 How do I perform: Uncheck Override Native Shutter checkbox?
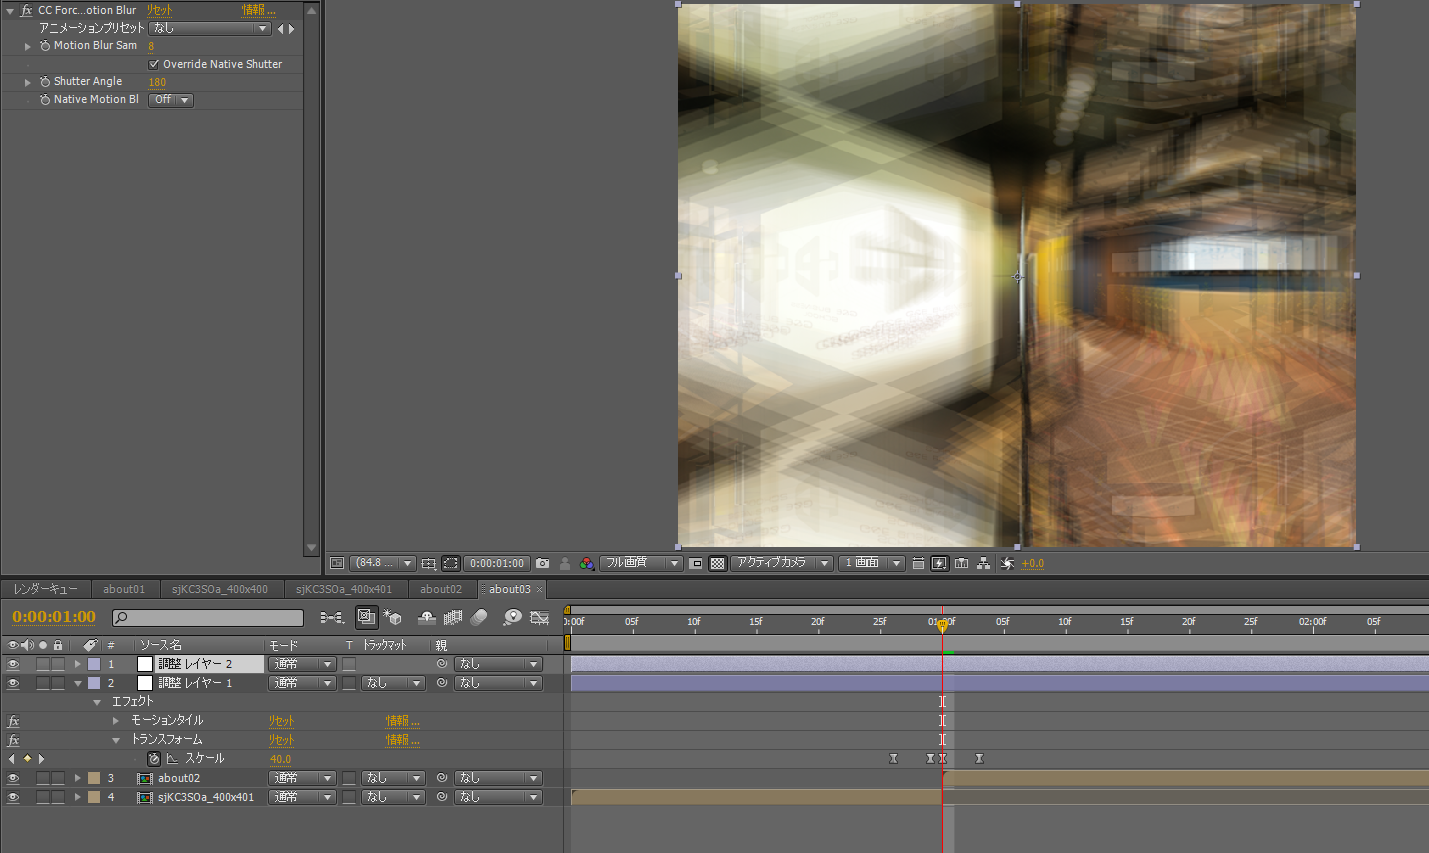[154, 64]
